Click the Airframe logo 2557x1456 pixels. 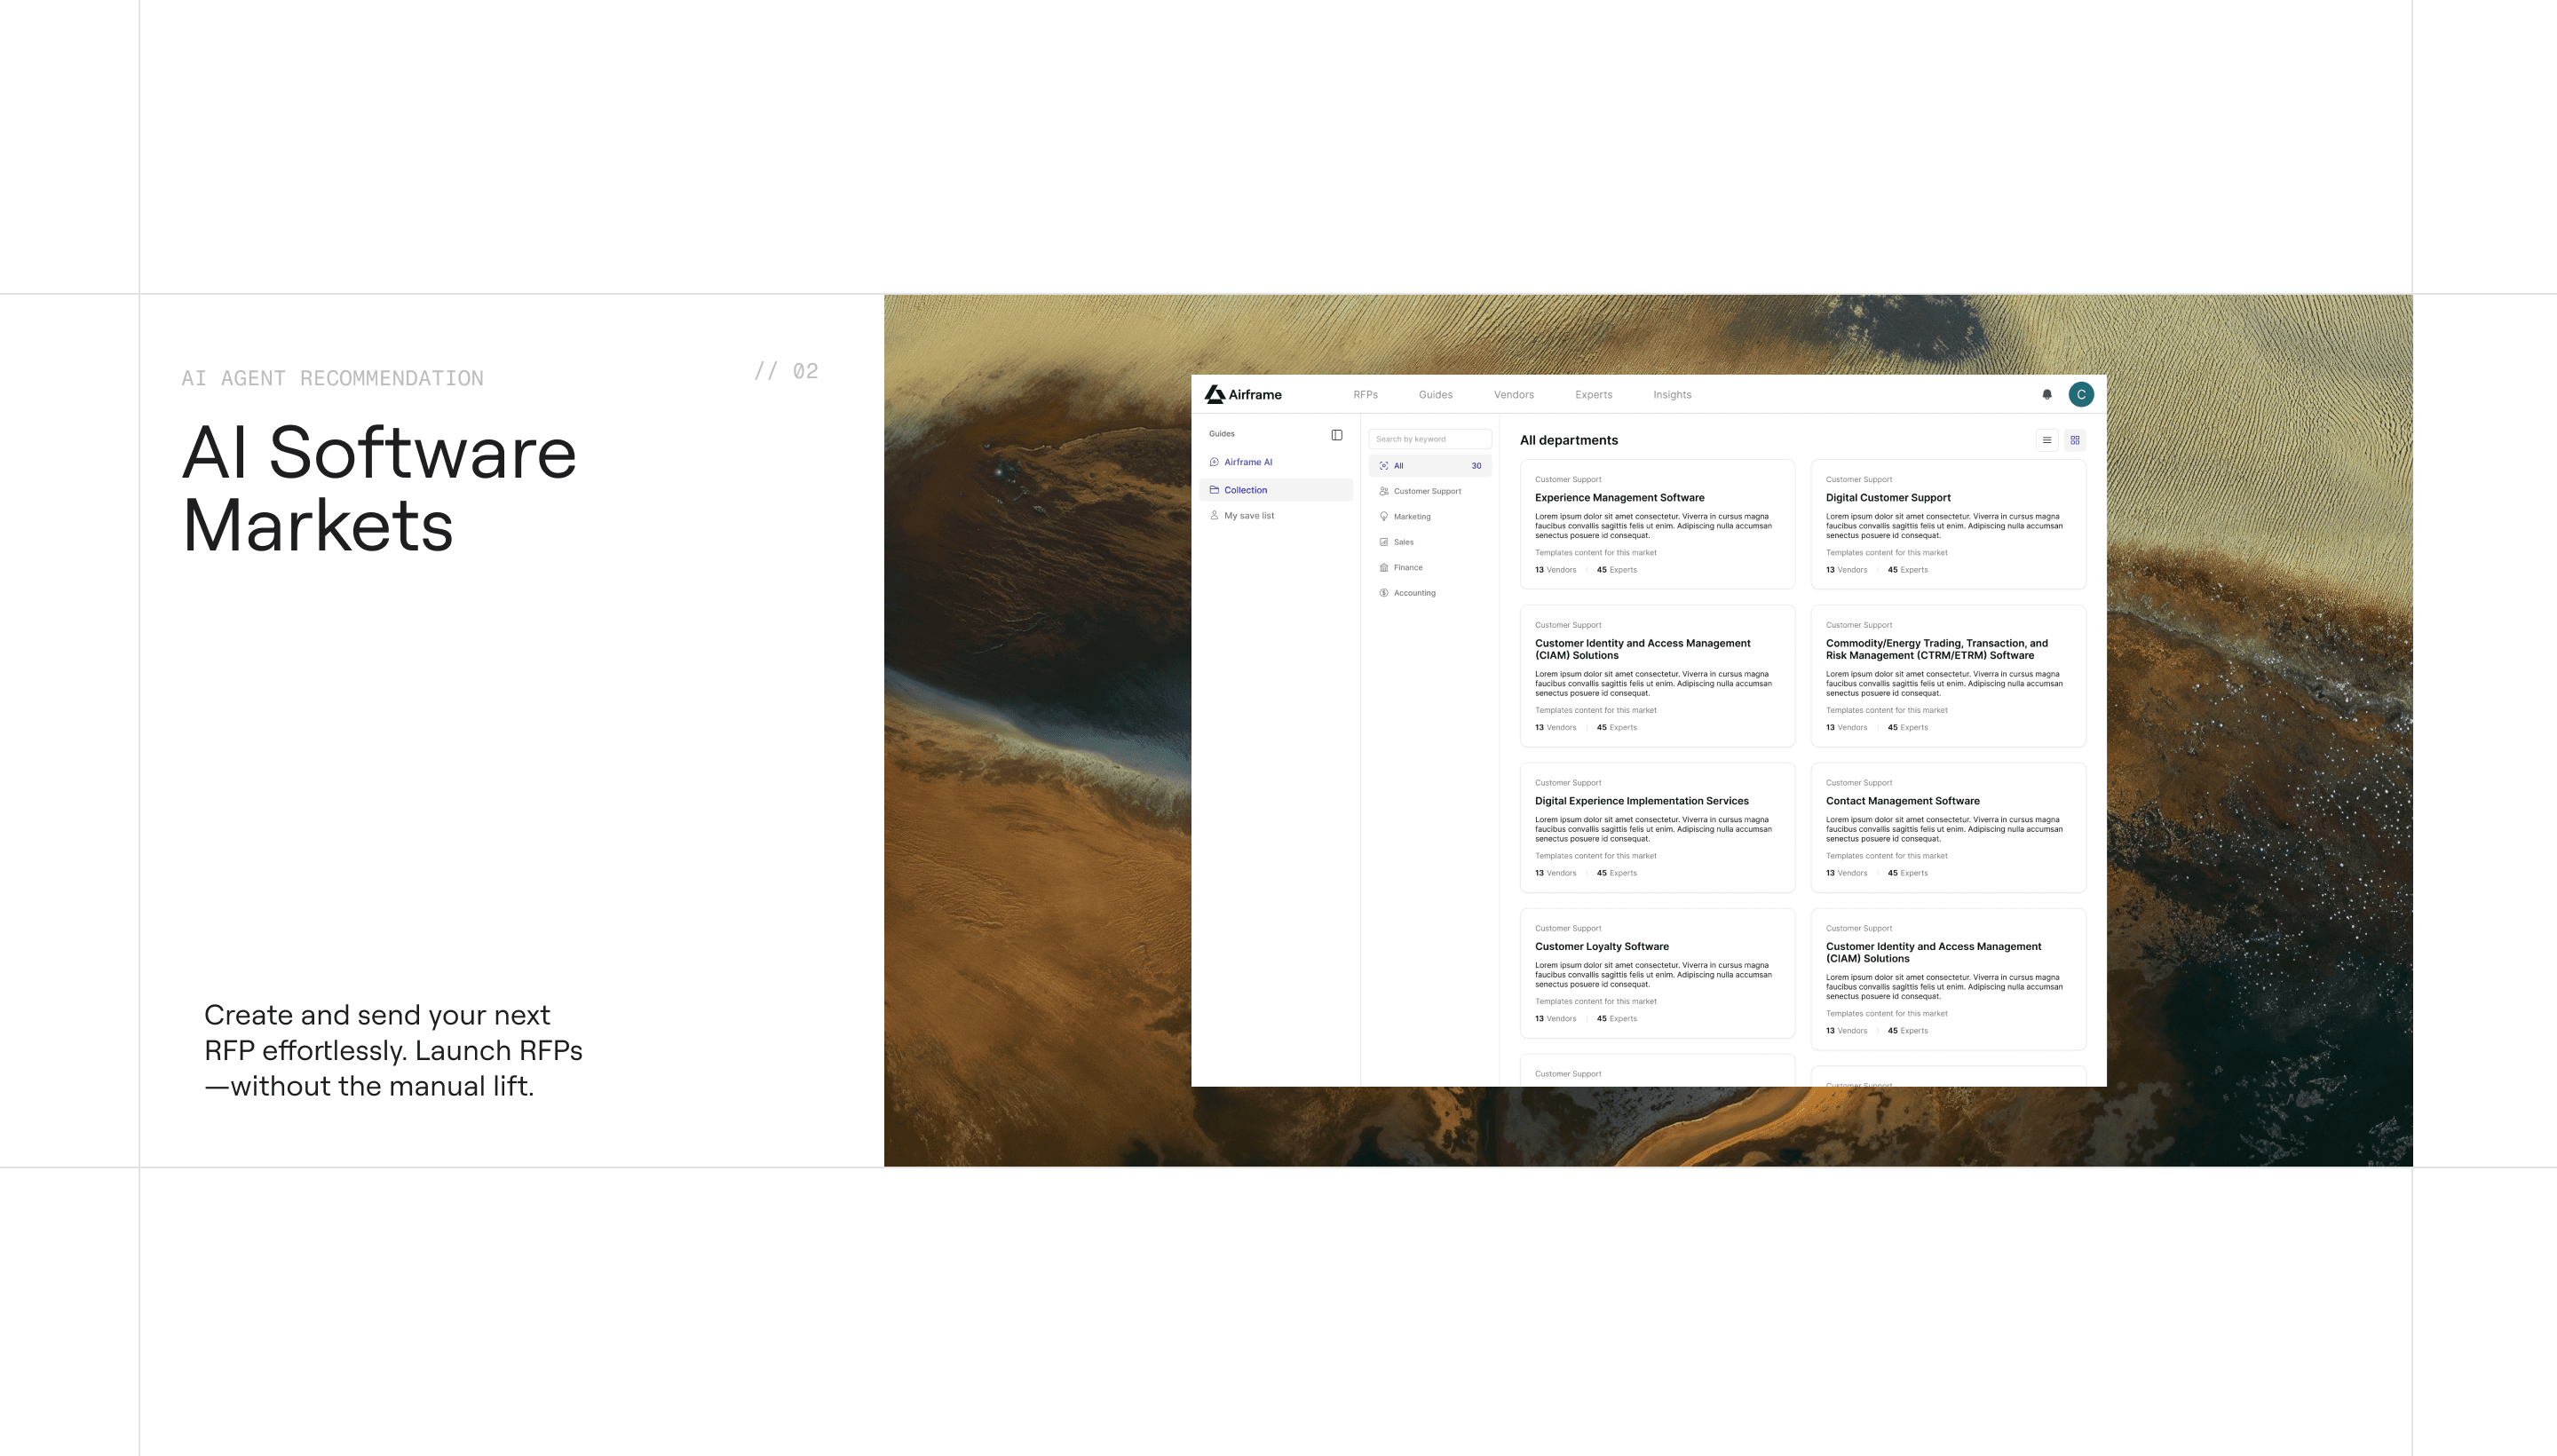coord(1243,394)
